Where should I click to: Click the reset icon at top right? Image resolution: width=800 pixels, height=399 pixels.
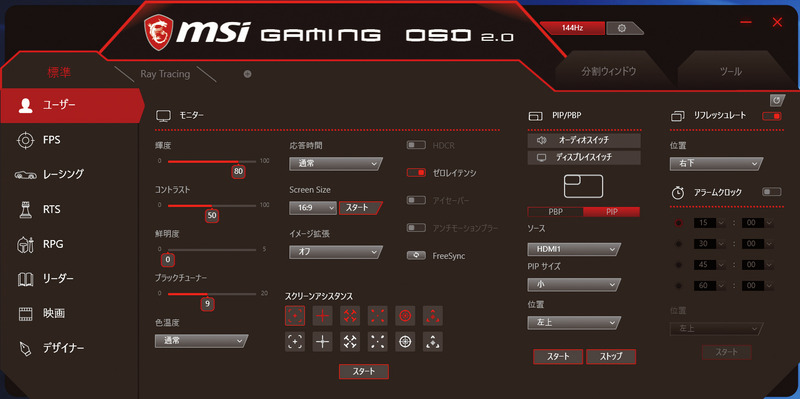point(777,100)
